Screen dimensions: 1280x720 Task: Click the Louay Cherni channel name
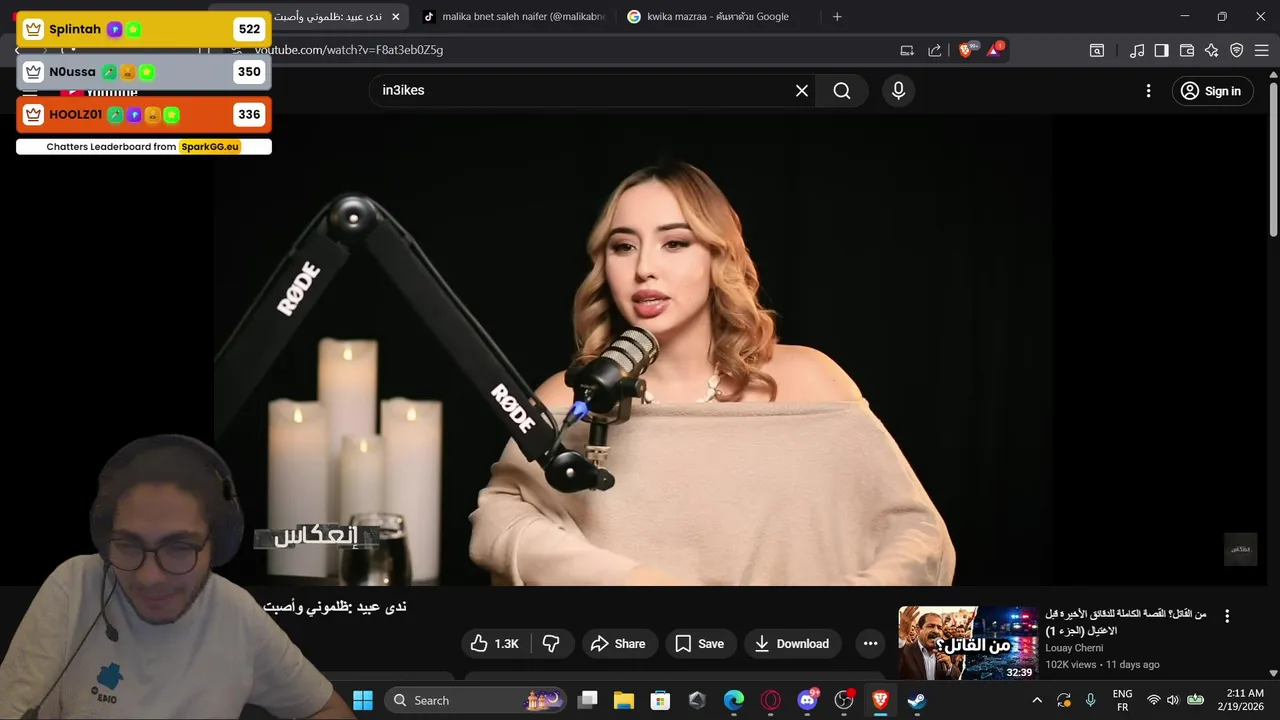[x=1075, y=648]
